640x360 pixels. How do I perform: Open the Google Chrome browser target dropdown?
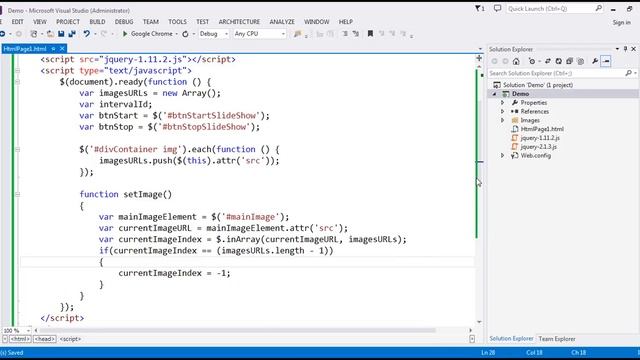pyautogui.click(x=177, y=34)
